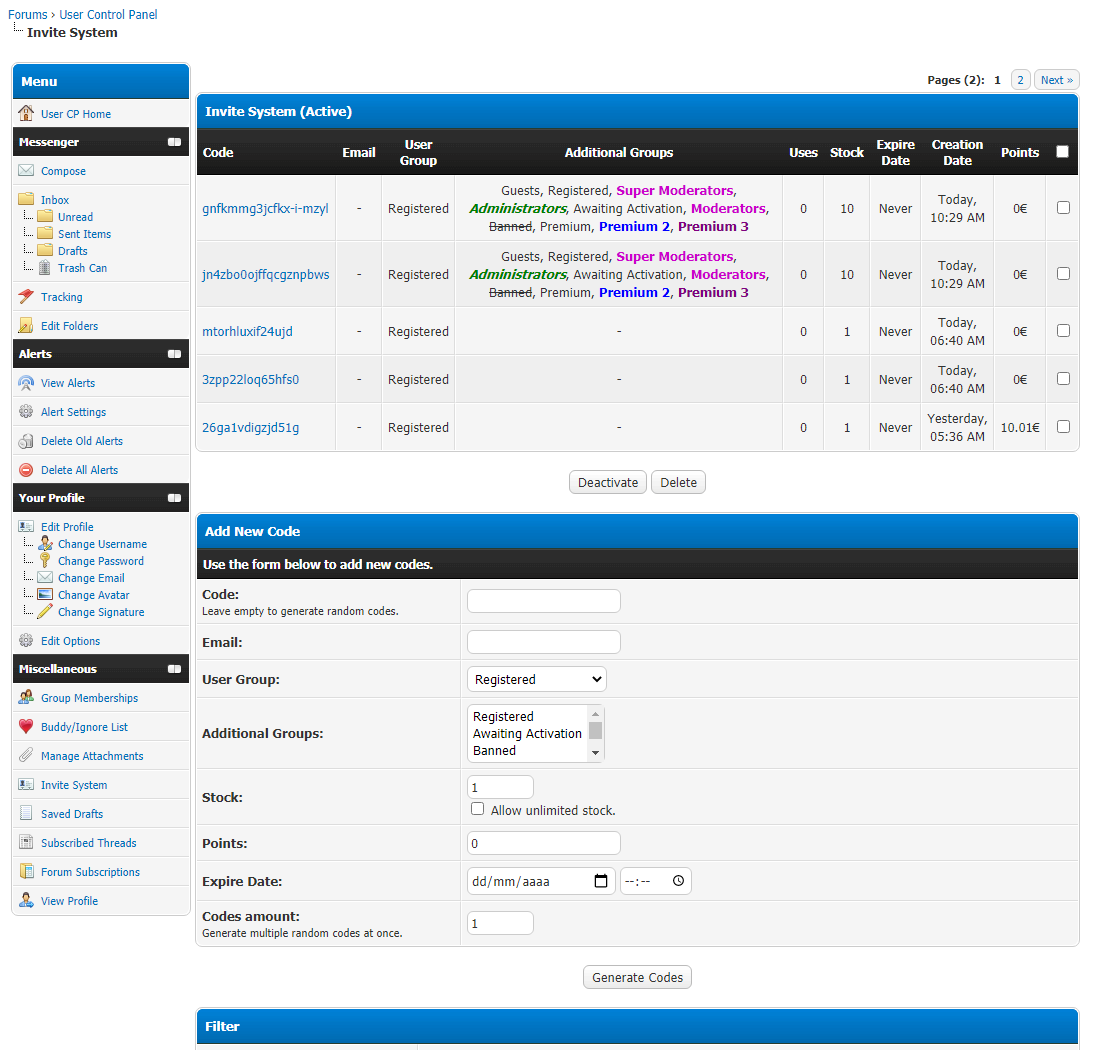The height and width of the screenshot is (1050, 1108).
Task: Click the User CP Home house icon
Action: (x=26, y=114)
